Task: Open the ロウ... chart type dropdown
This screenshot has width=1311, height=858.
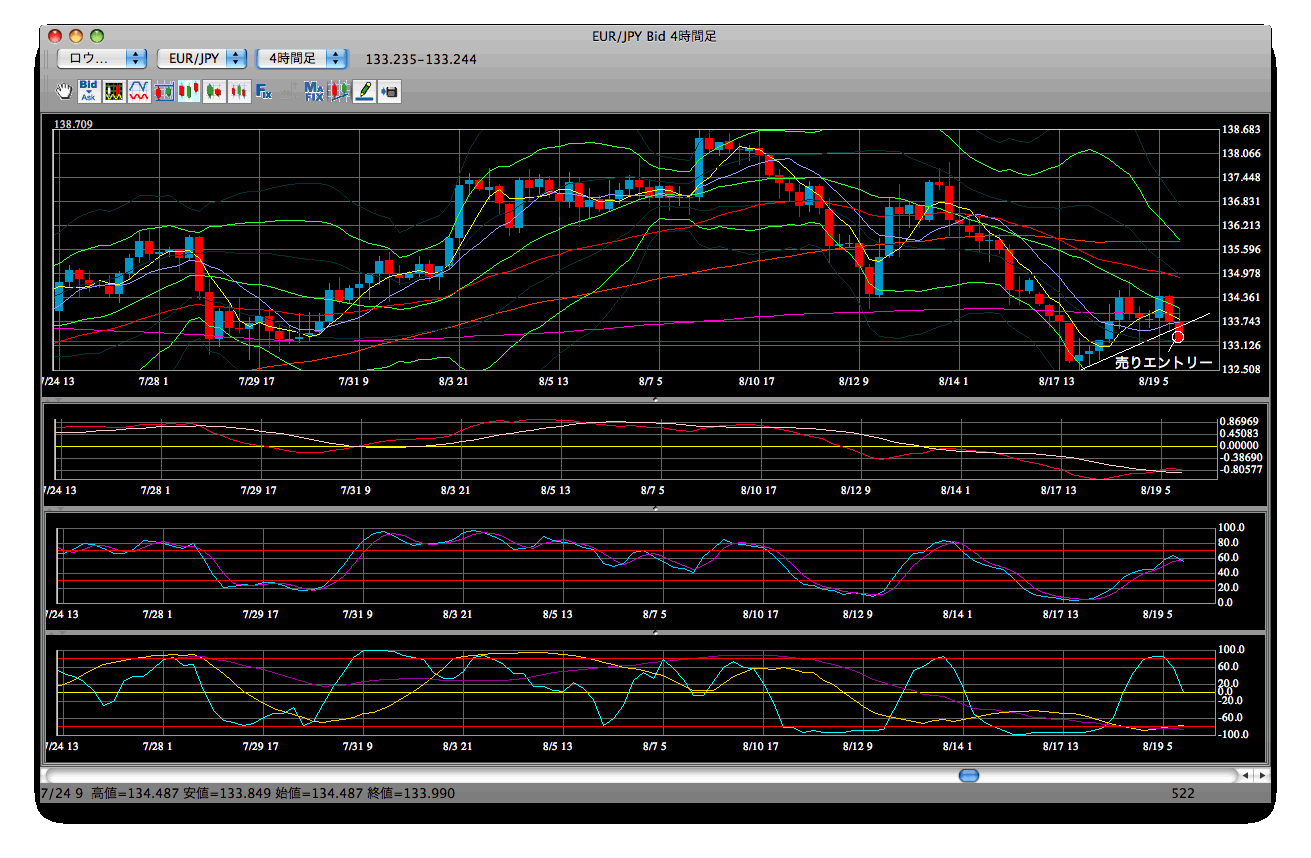Action: (102, 59)
